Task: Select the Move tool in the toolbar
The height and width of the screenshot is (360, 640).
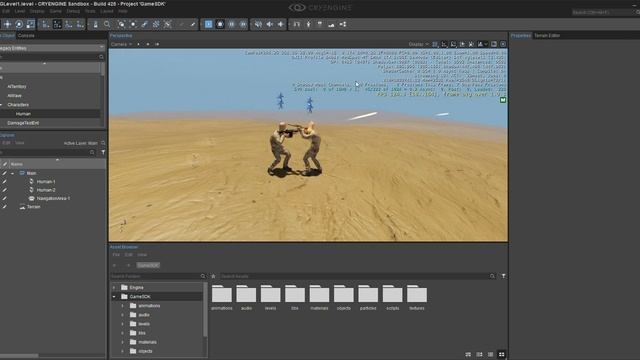Action: (7, 24)
